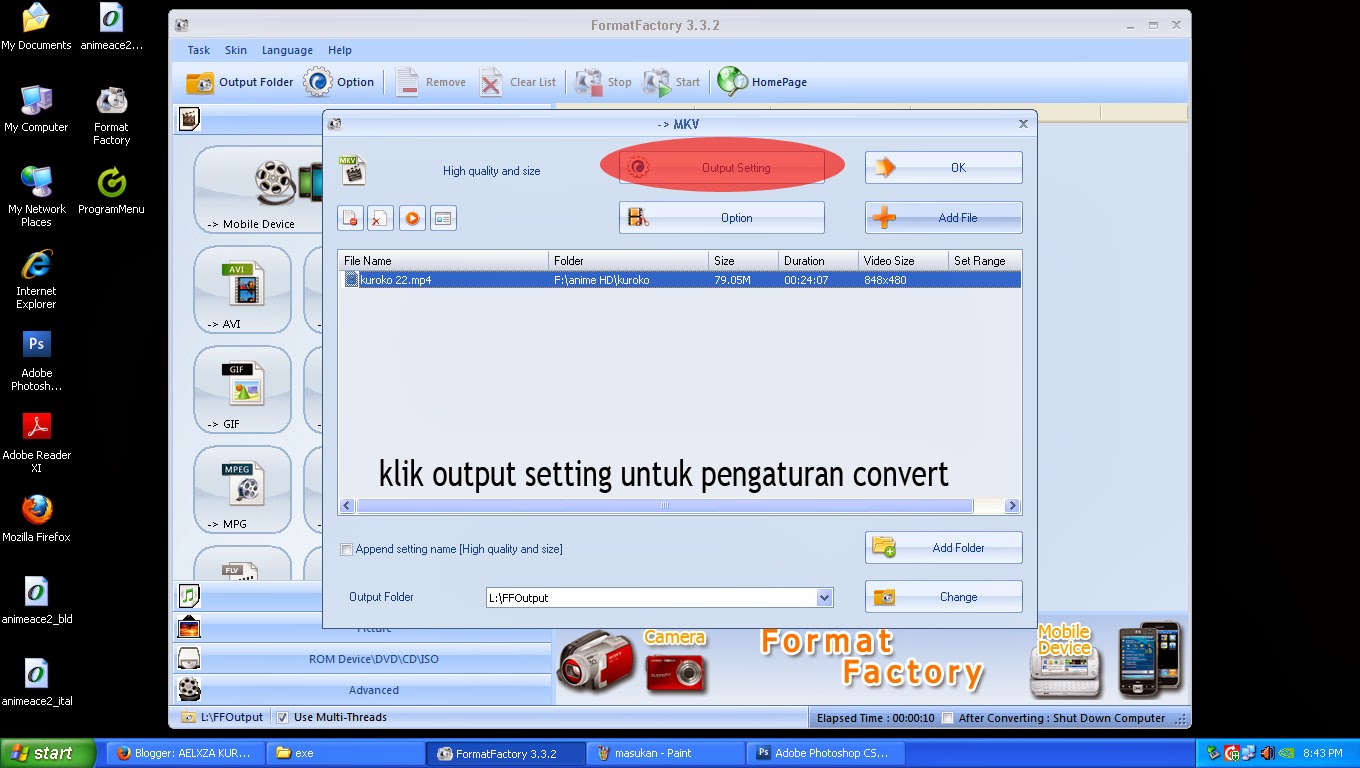The height and width of the screenshot is (768, 1360).
Task: Open the Language menu
Action: click(287, 50)
